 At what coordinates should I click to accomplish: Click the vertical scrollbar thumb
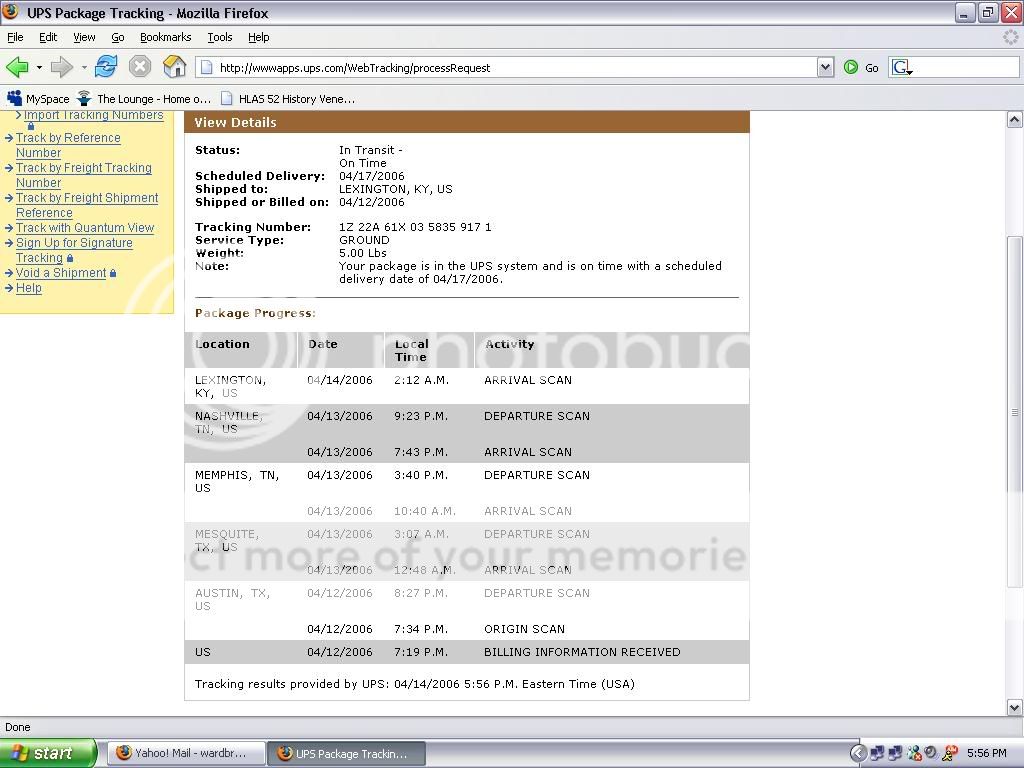(x=1014, y=411)
